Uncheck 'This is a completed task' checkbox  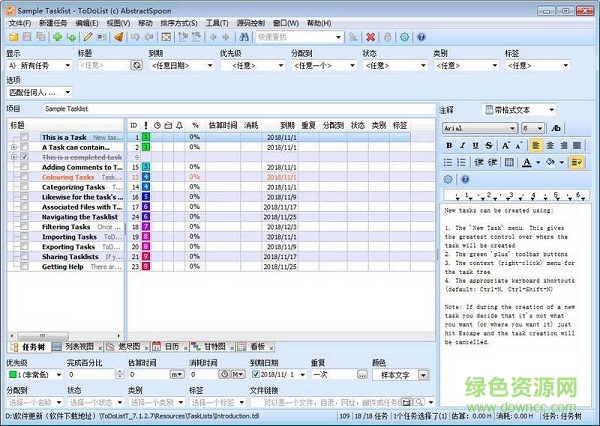(x=25, y=157)
